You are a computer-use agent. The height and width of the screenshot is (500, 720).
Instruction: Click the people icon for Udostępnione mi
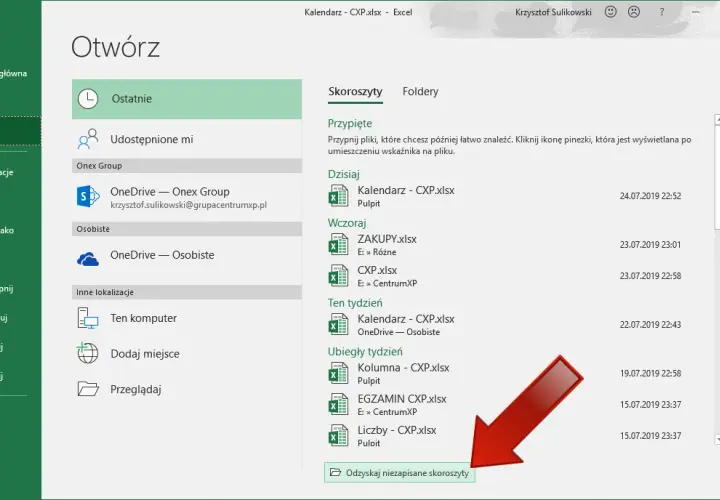point(88,139)
